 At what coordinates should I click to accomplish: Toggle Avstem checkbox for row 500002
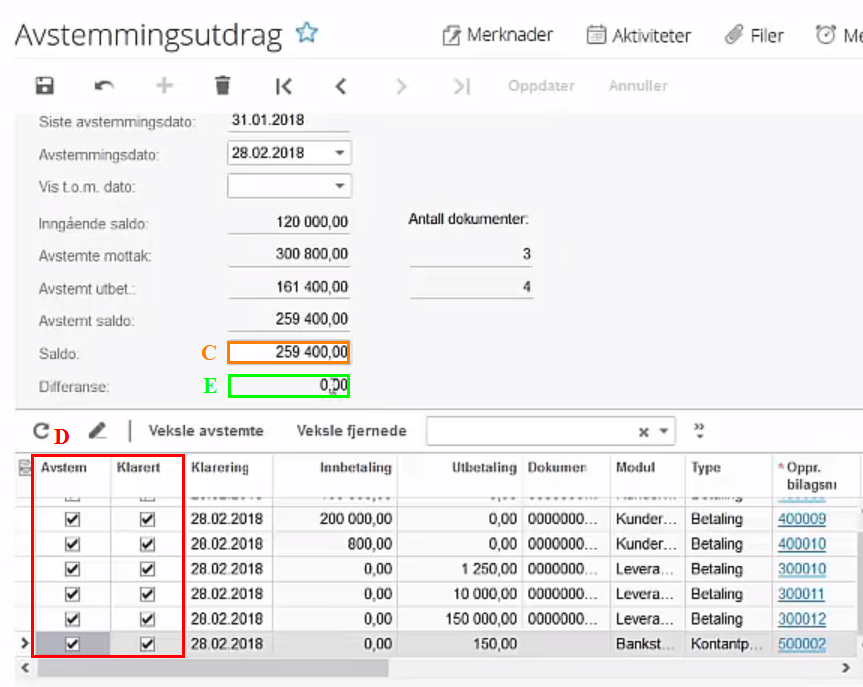72,644
